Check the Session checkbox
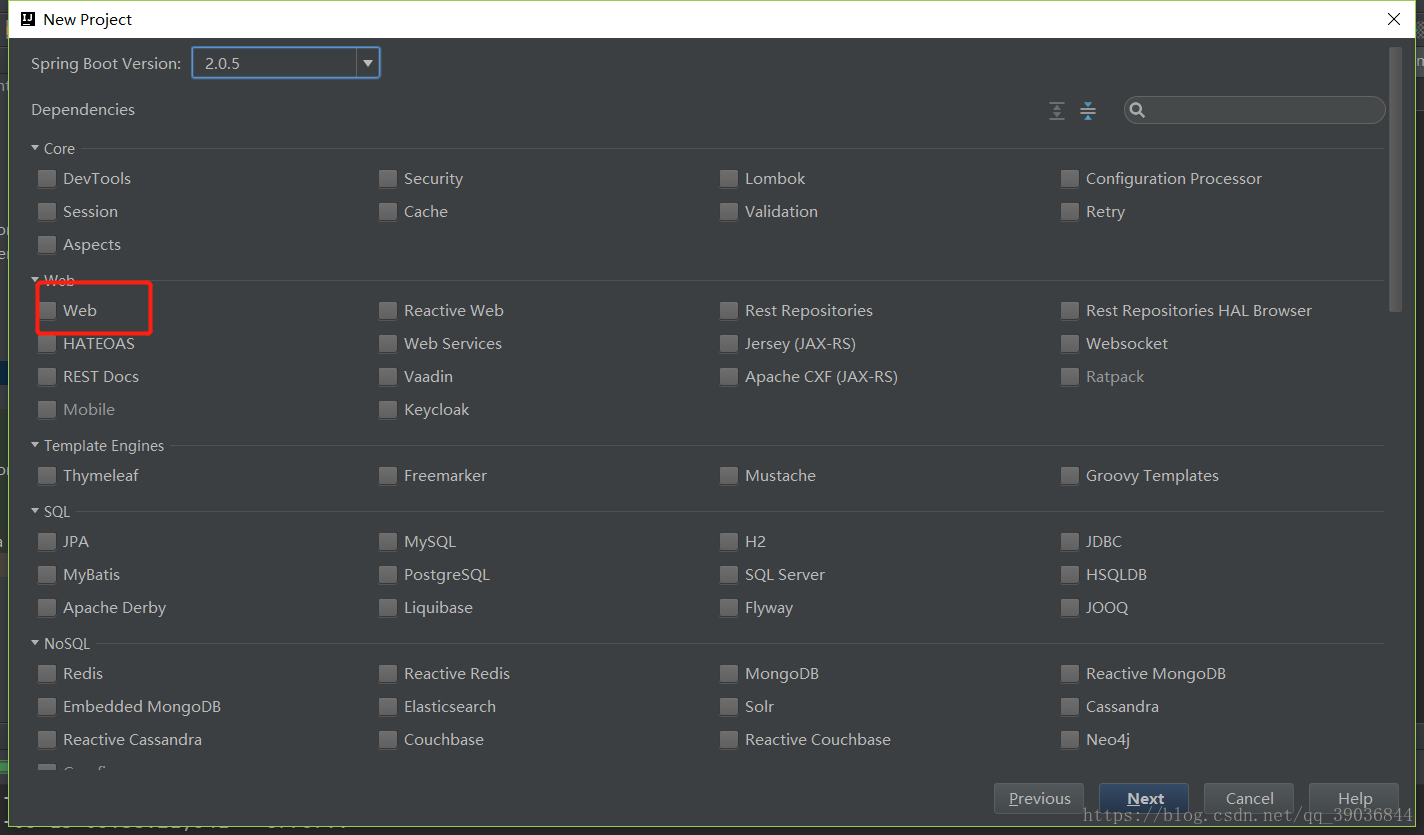Viewport: 1424px width, 835px height. tap(47, 212)
